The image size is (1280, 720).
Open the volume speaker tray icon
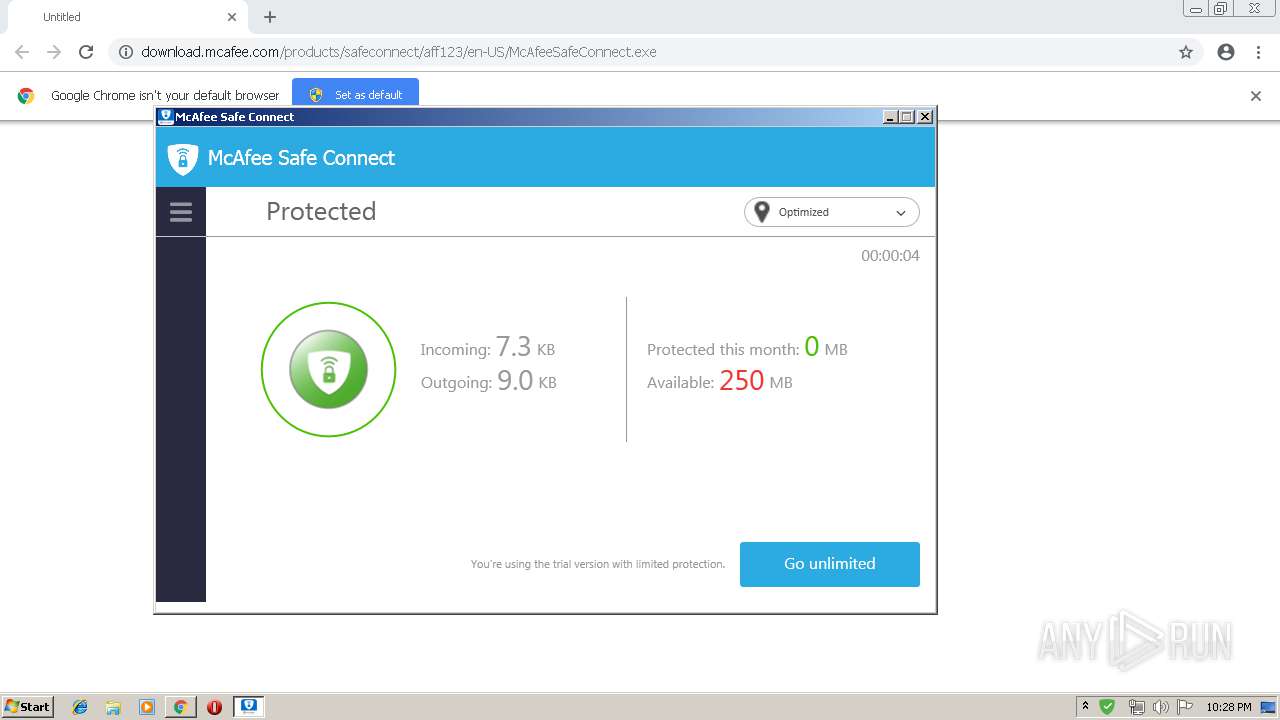(1160, 707)
